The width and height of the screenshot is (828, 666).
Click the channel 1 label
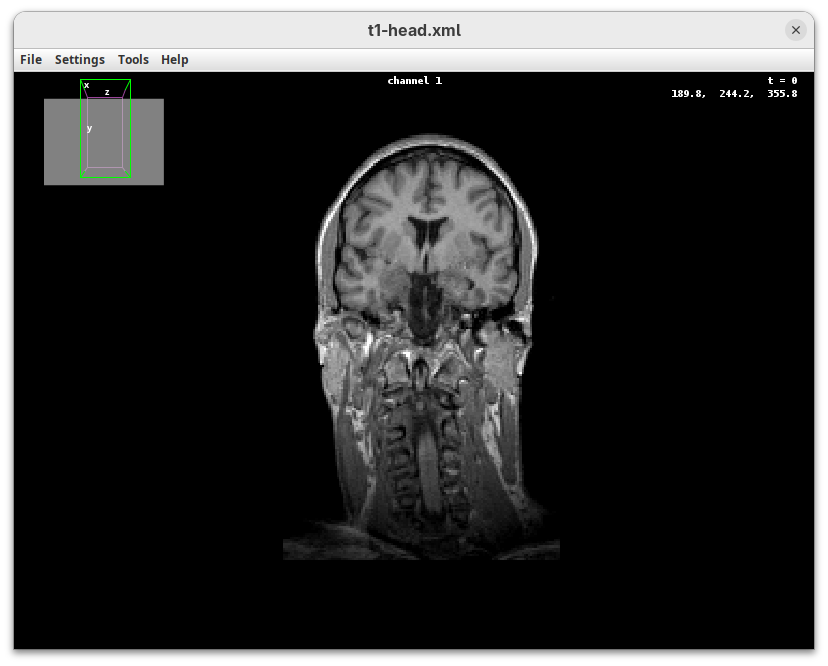click(414, 81)
